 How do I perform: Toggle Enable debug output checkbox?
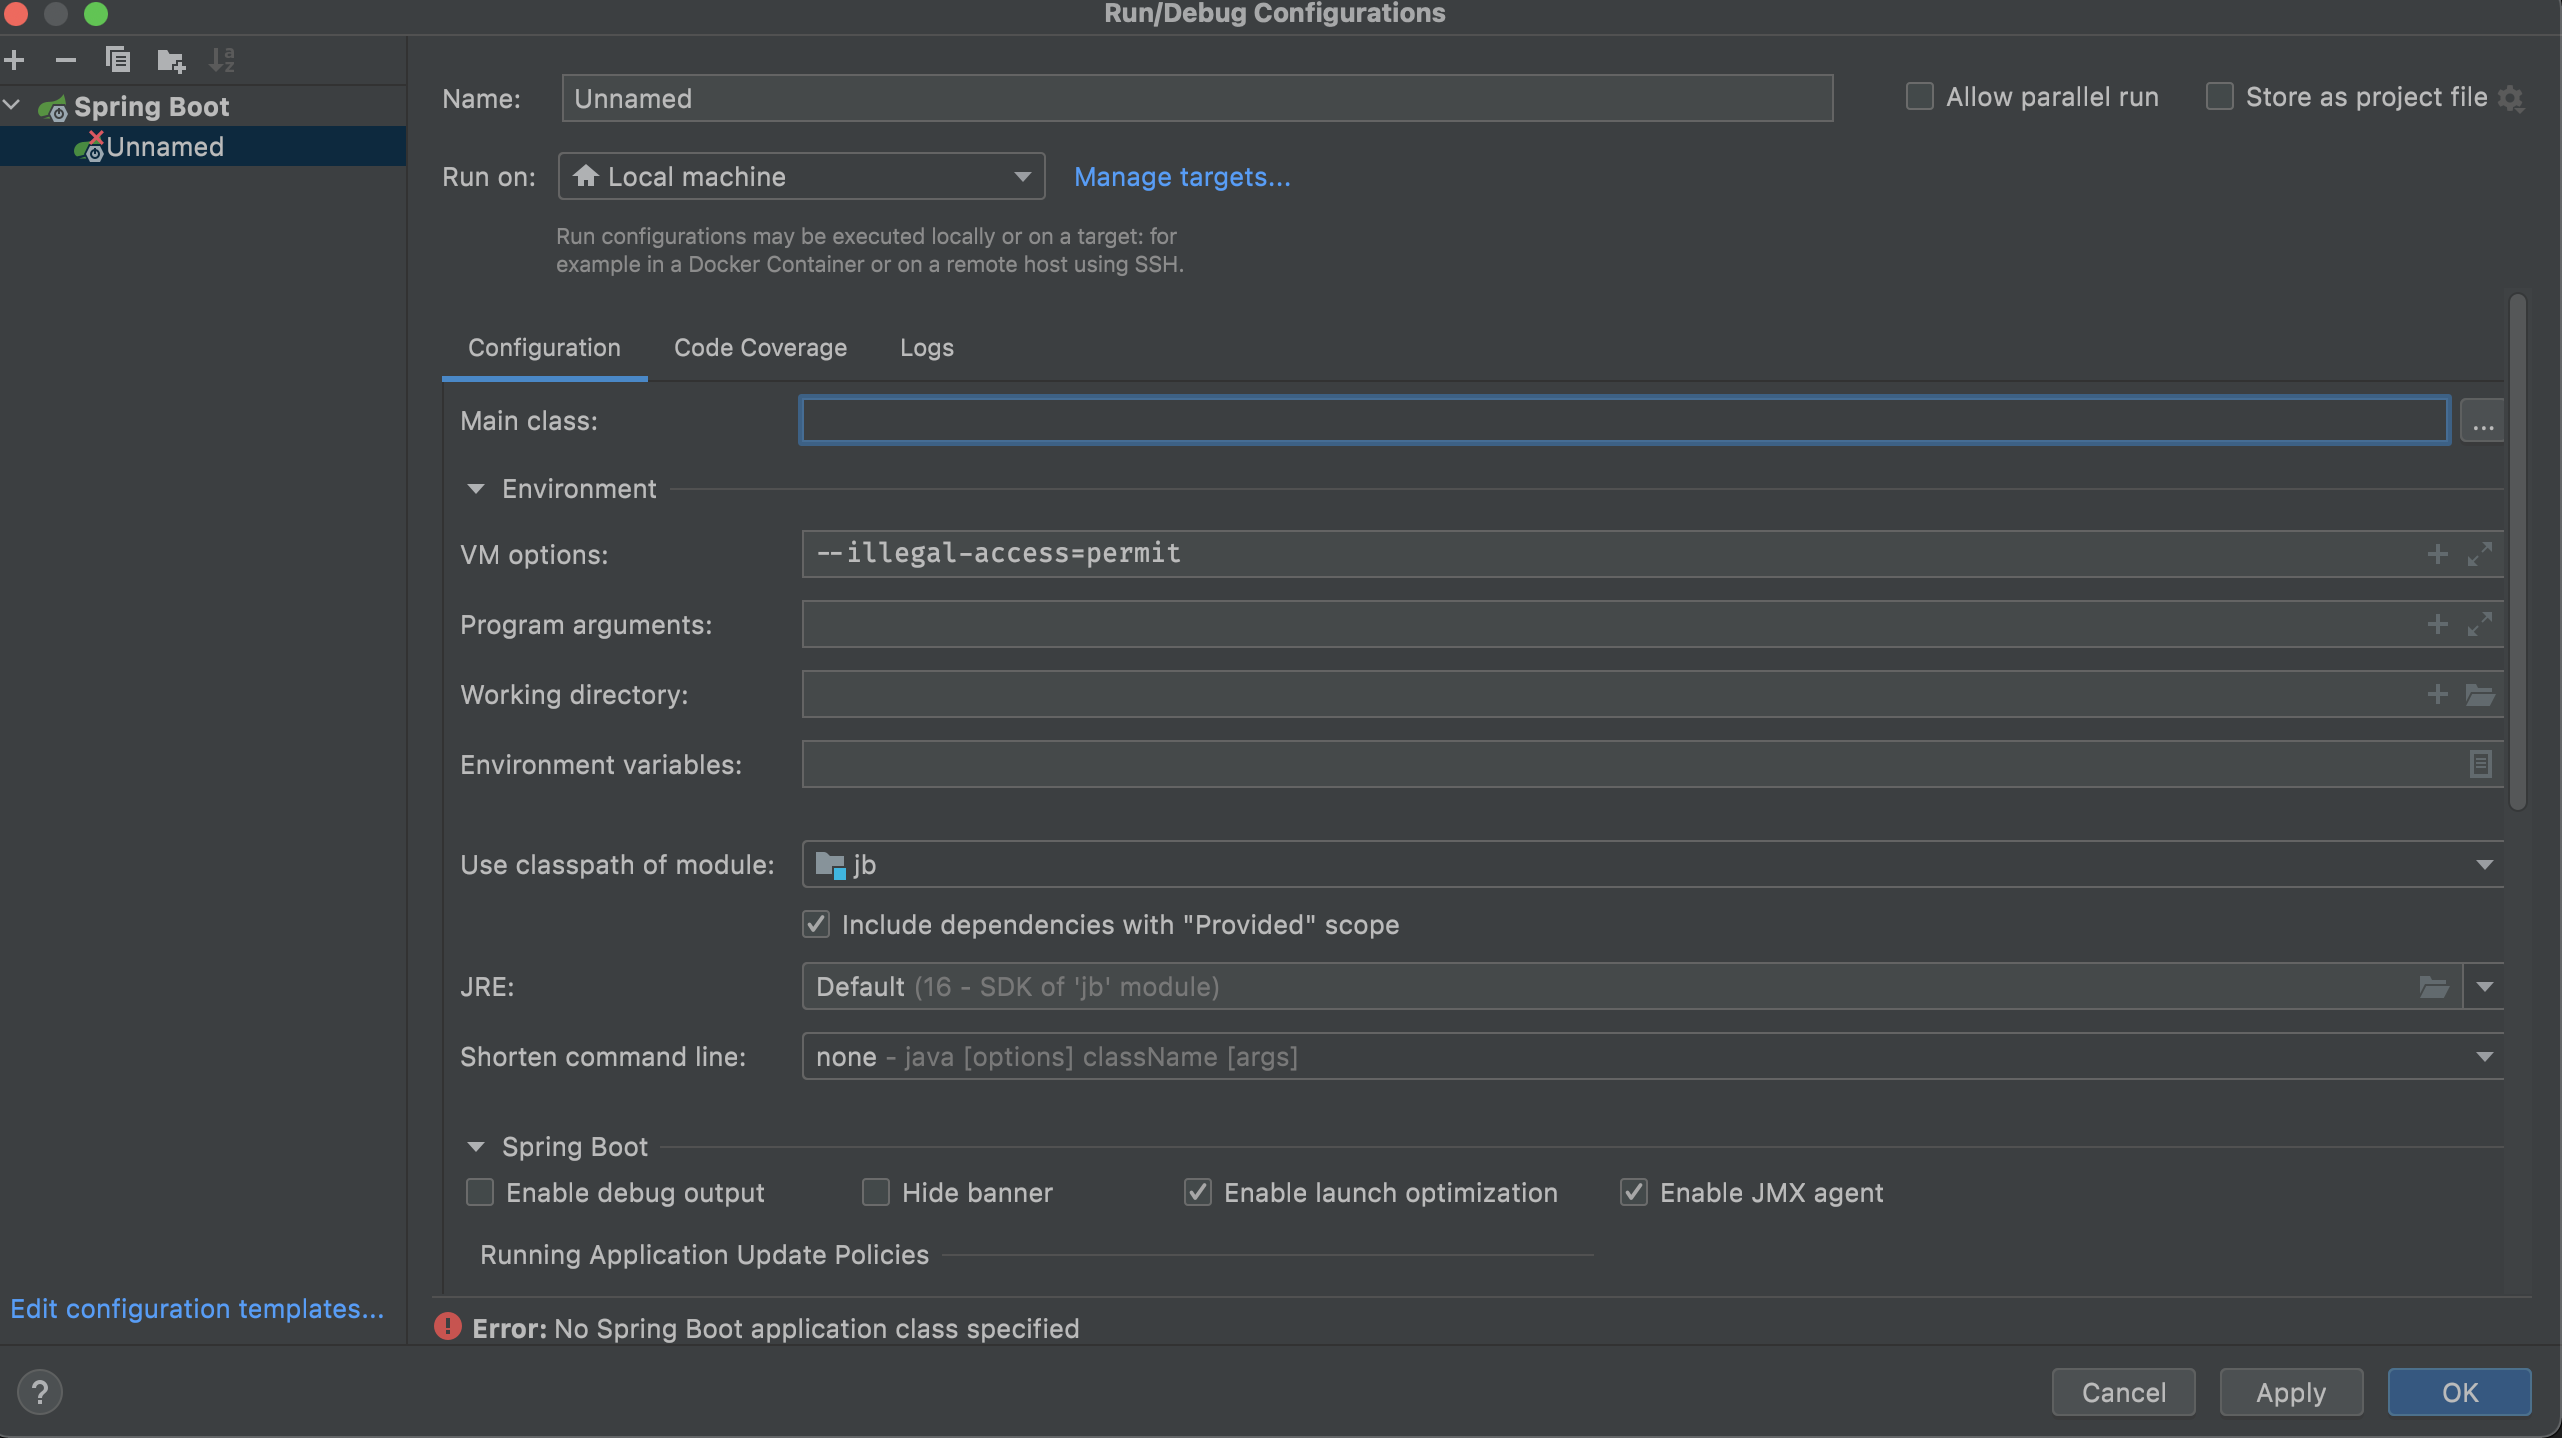click(480, 1192)
